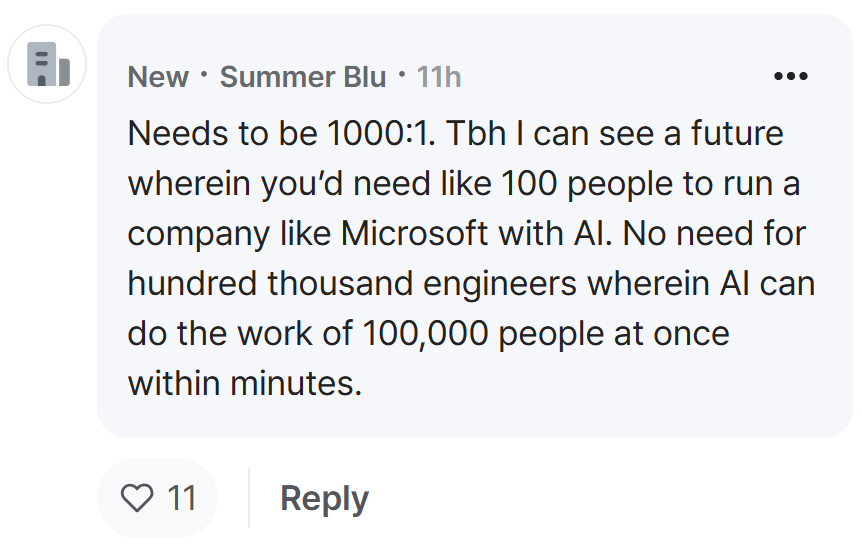Click the company building avatar icon

click(48, 64)
